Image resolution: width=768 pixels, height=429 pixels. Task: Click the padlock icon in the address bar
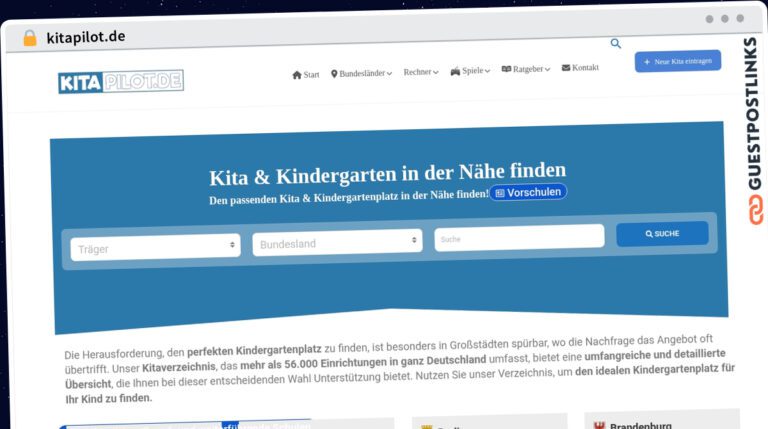30,38
